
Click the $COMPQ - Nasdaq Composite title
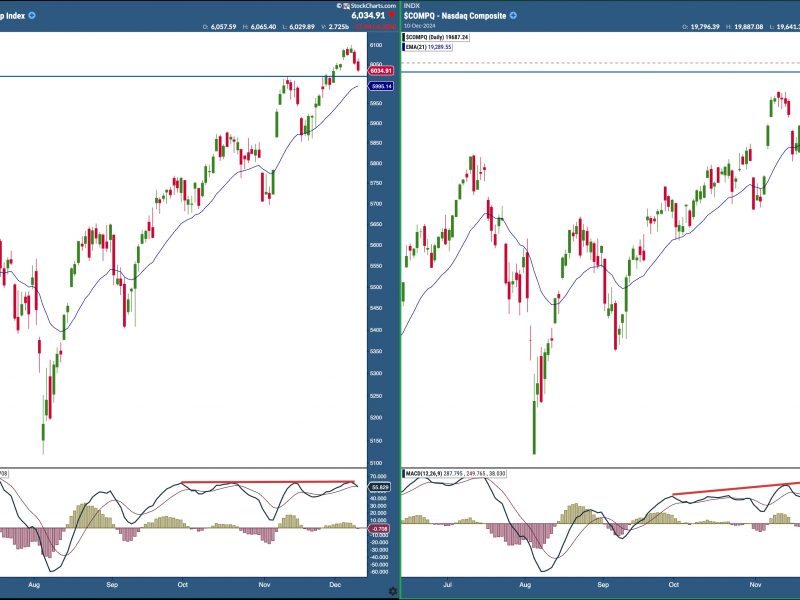pyautogui.click(x=455, y=15)
